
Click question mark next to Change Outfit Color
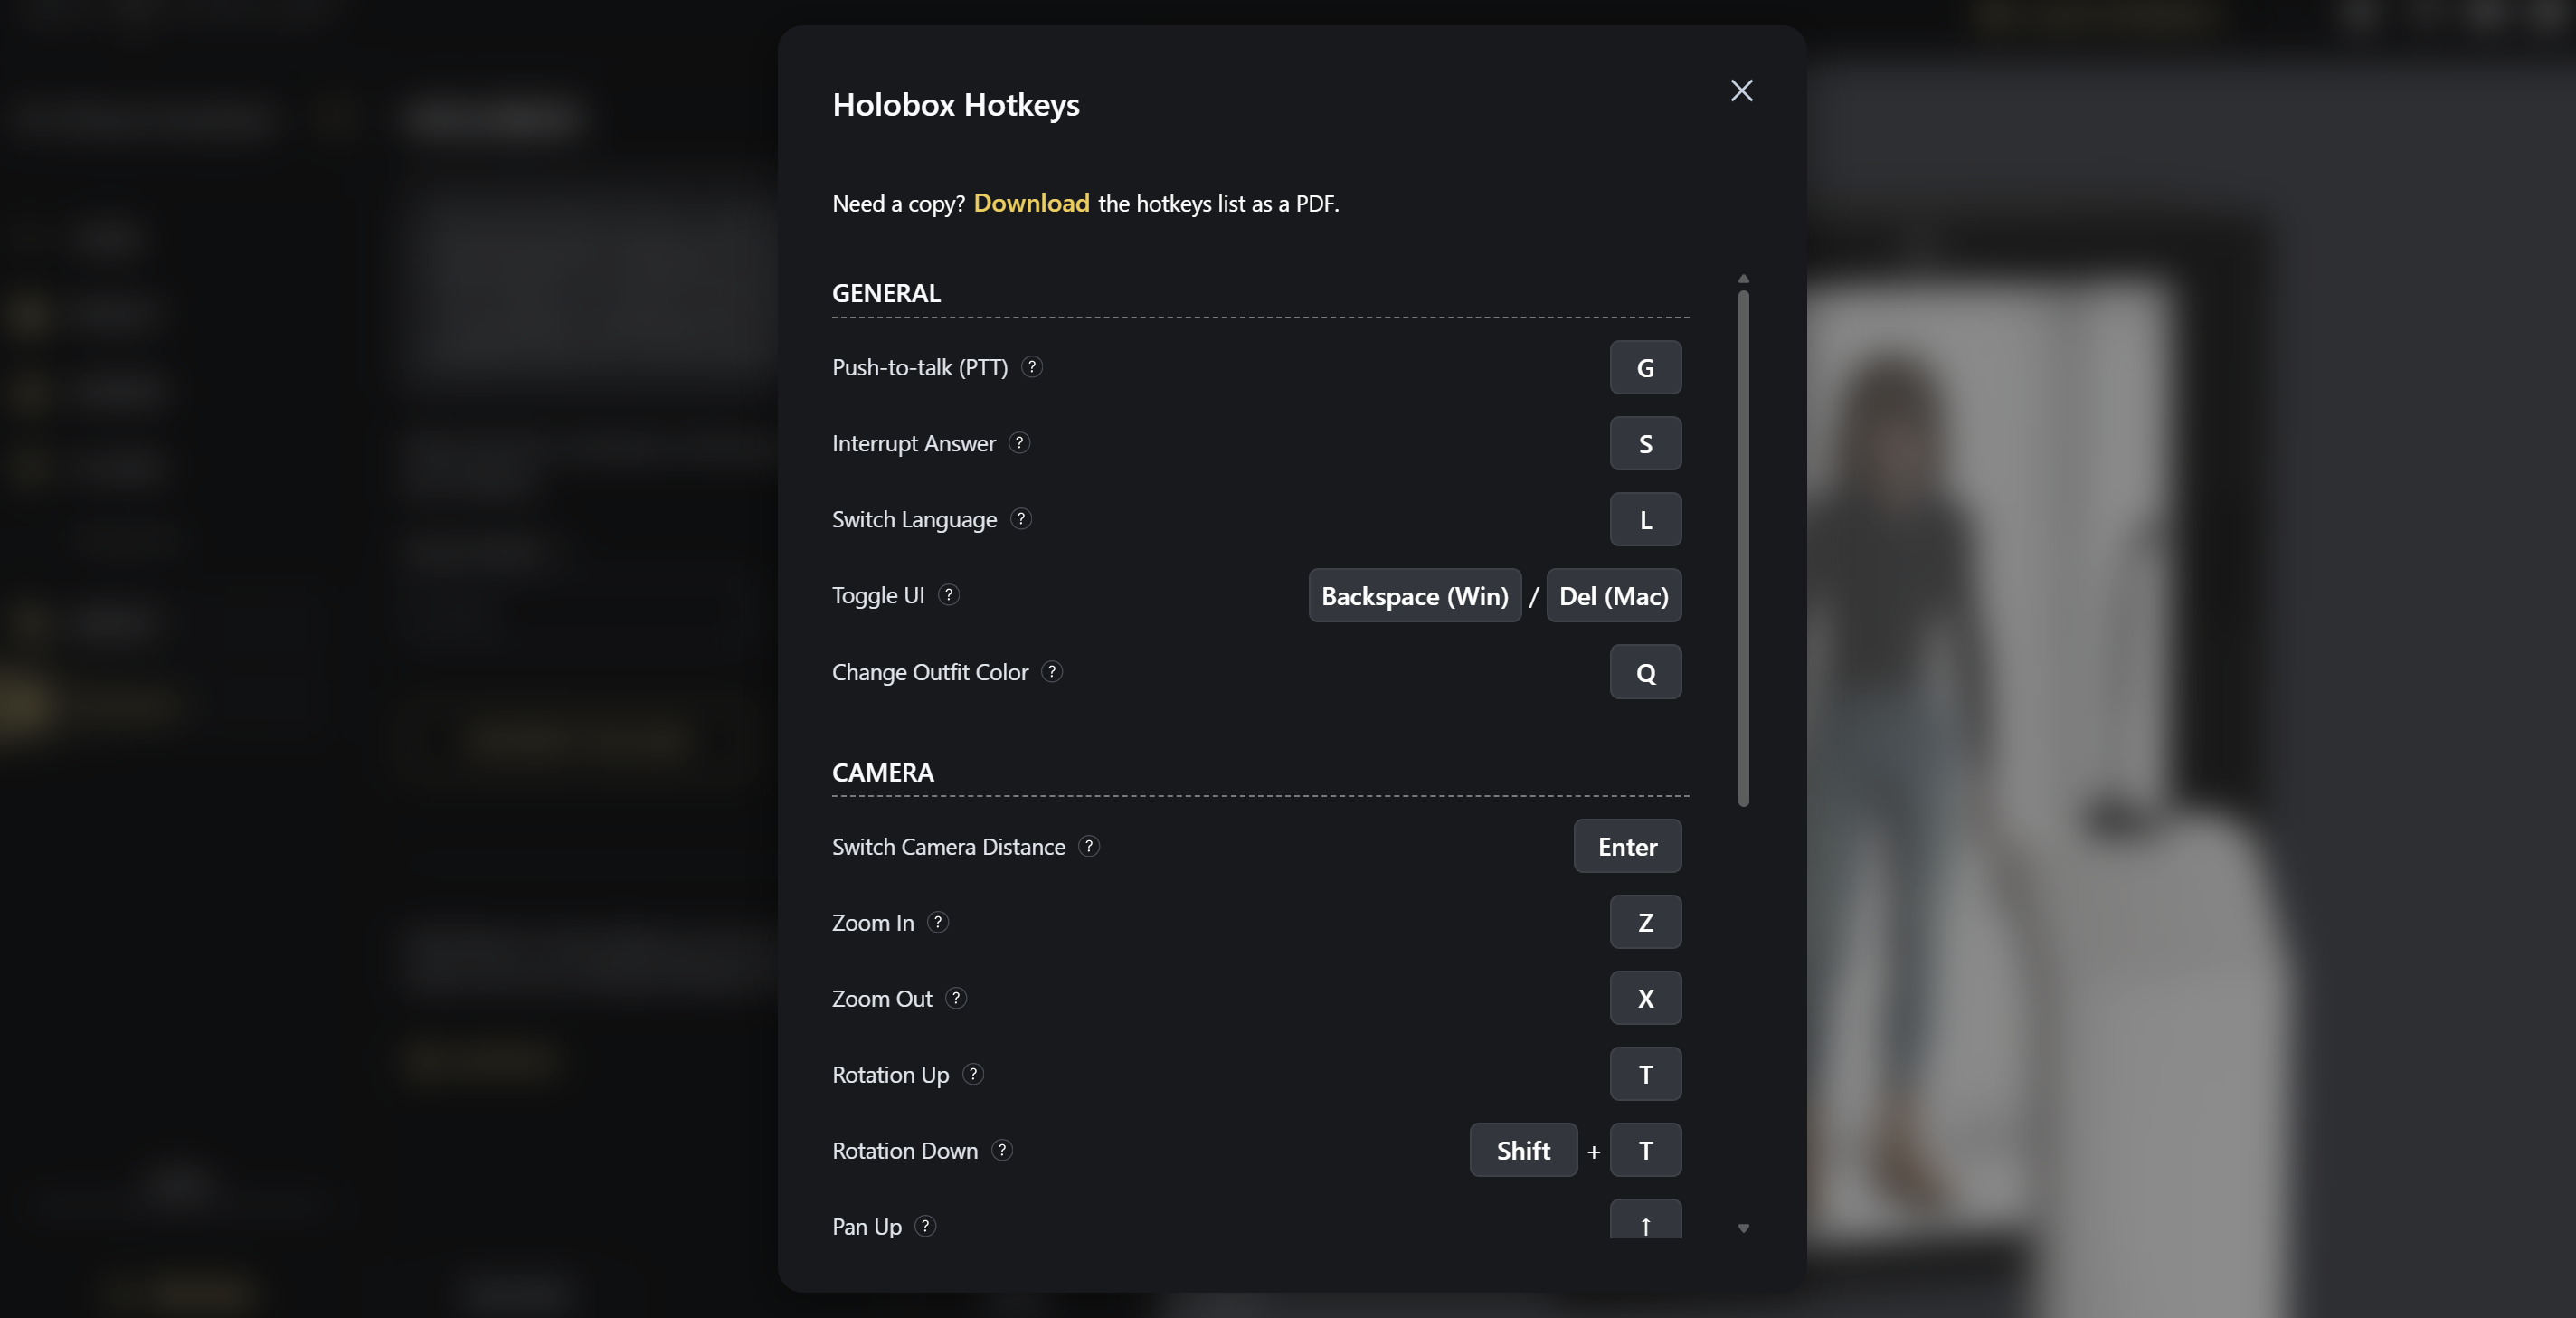pyautogui.click(x=1051, y=671)
